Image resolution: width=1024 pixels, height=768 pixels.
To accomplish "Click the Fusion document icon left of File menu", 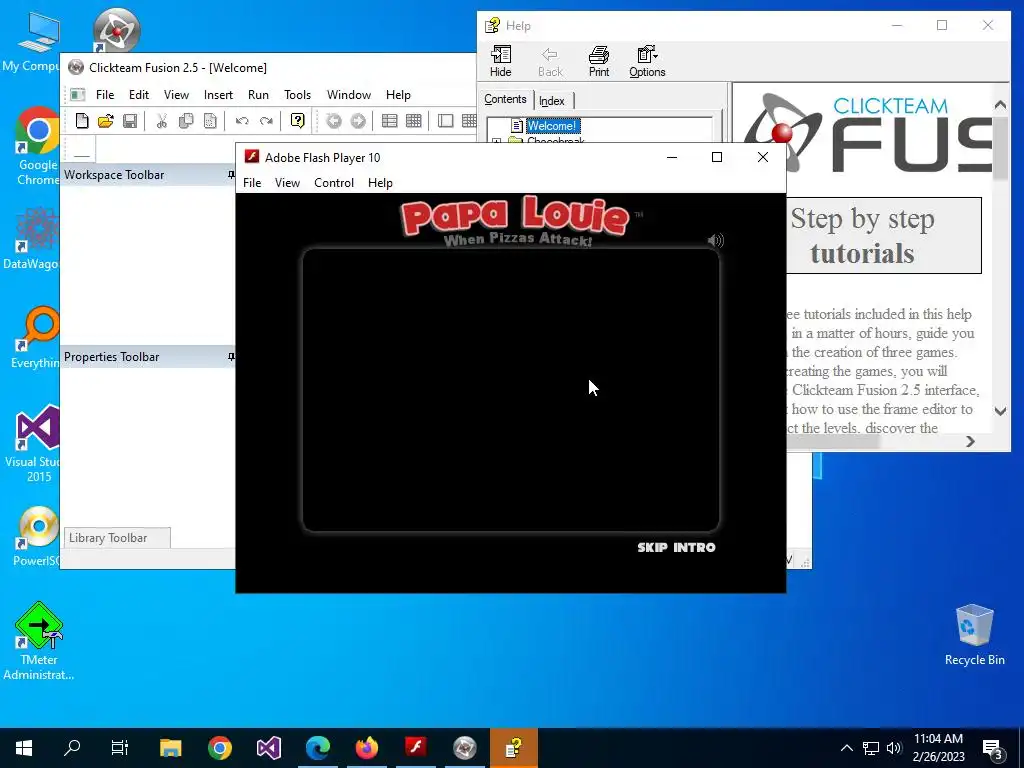I will click(78, 95).
